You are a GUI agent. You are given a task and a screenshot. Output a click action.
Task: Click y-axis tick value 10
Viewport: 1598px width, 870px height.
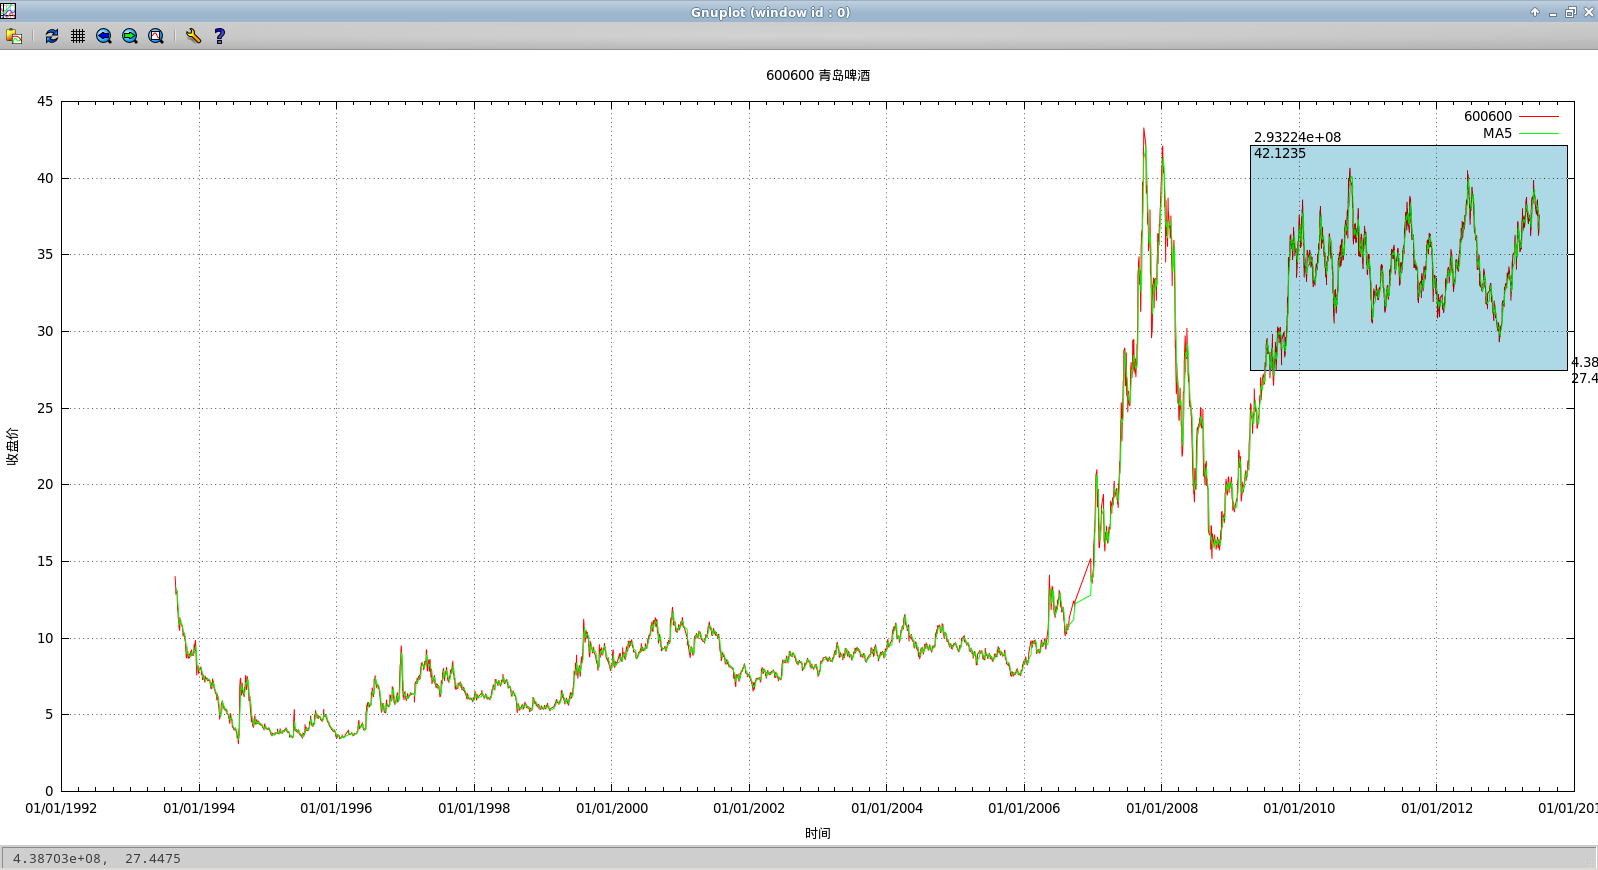(45, 638)
